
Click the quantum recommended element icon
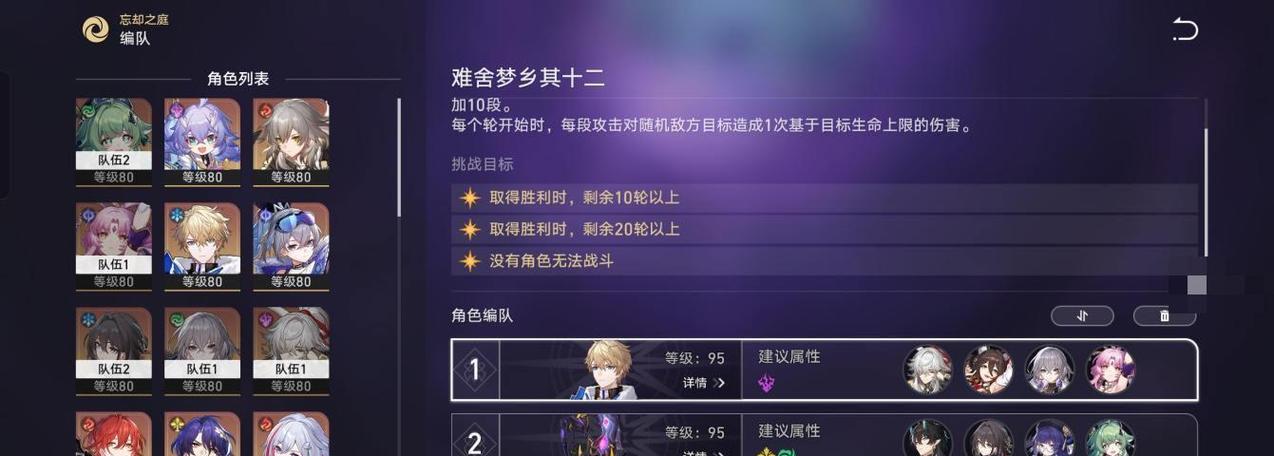tap(767, 383)
